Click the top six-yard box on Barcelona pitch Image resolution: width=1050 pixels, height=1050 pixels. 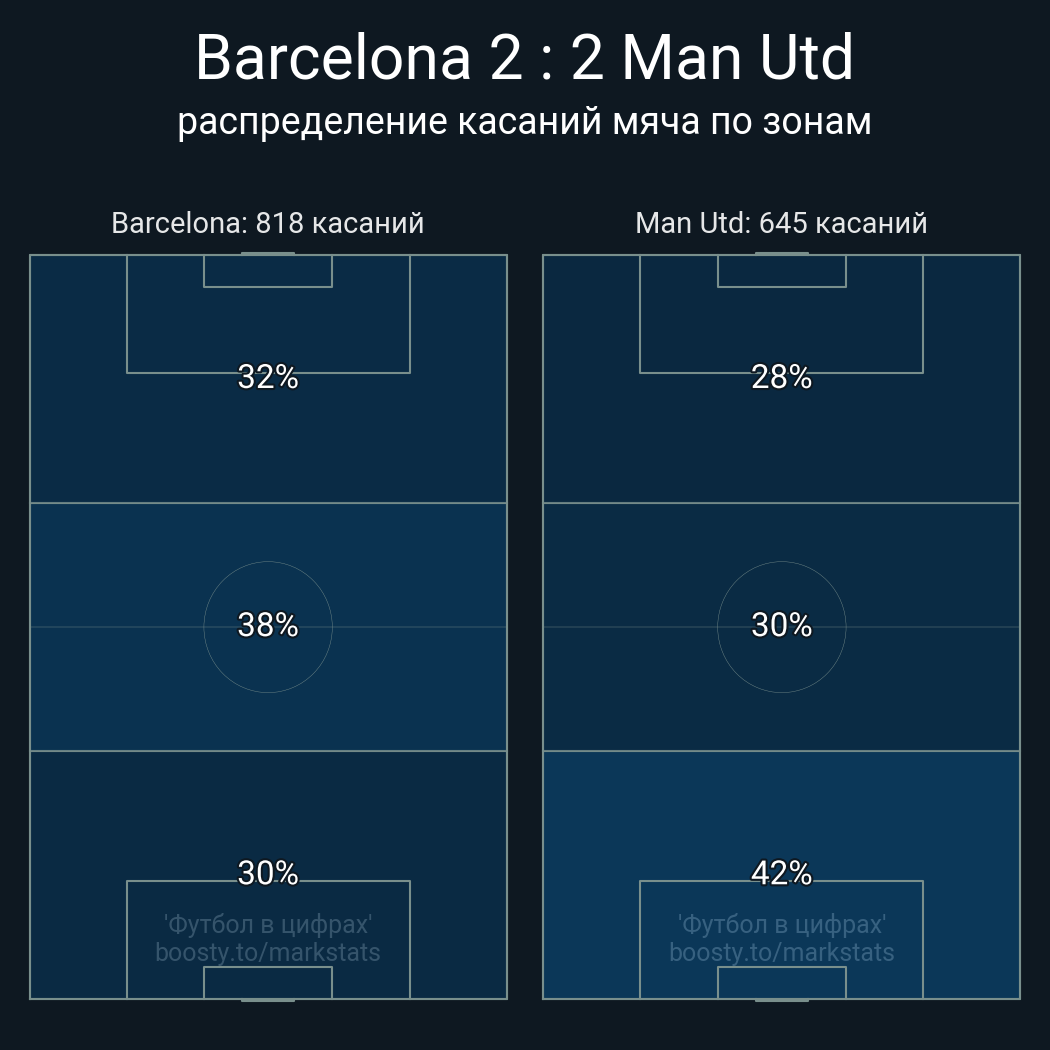point(268,271)
